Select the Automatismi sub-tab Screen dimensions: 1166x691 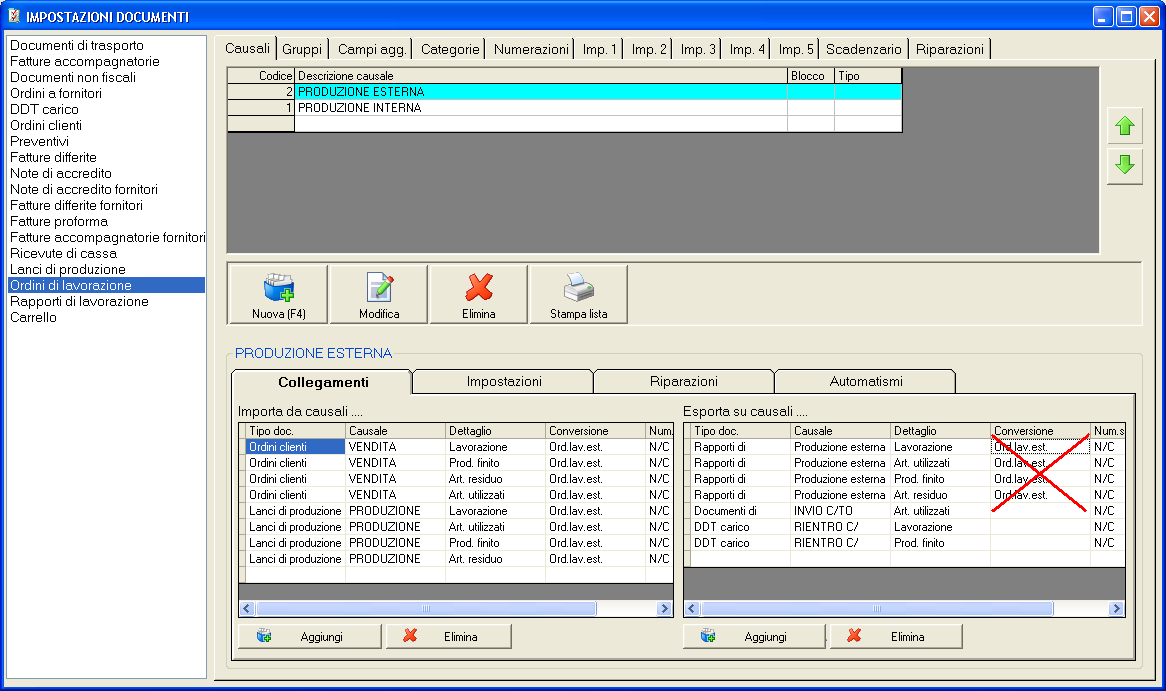(865, 382)
